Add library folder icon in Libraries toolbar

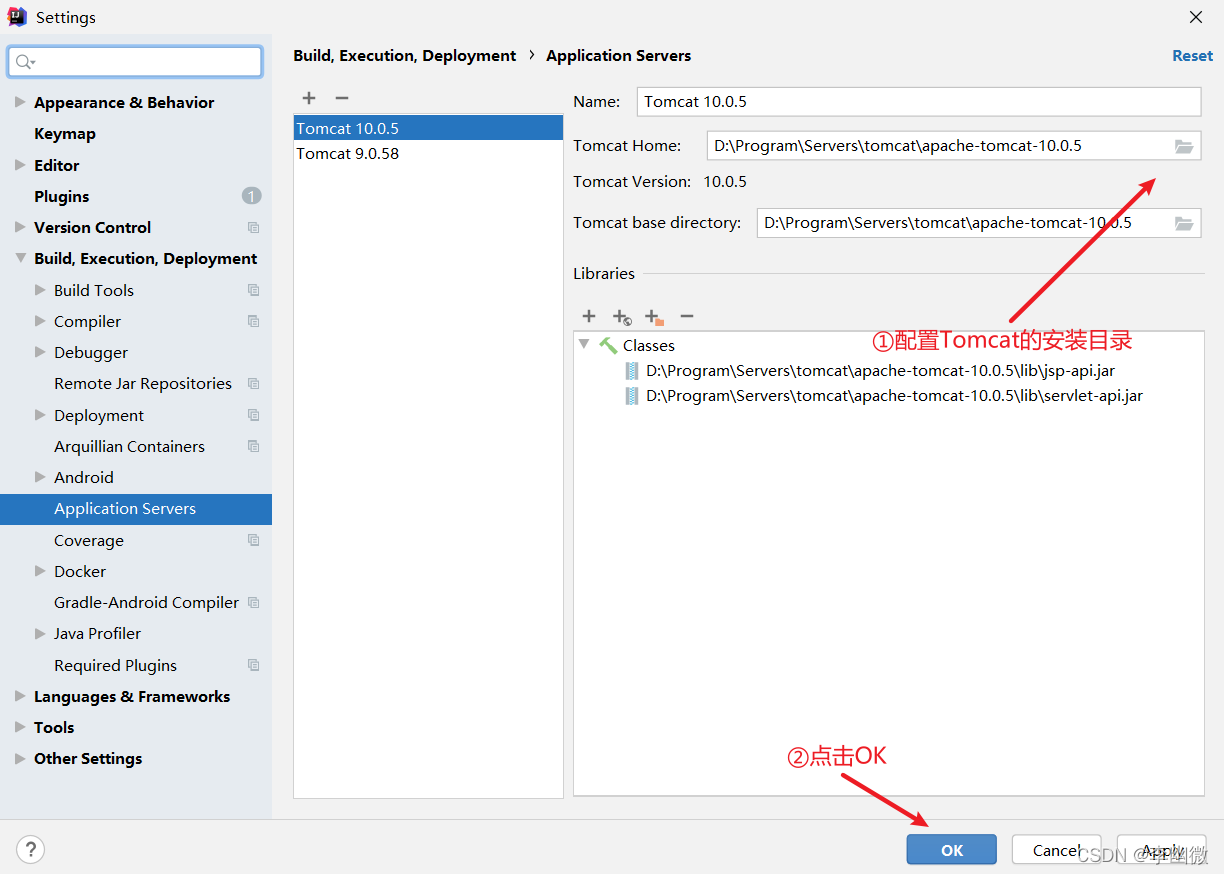(654, 317)
